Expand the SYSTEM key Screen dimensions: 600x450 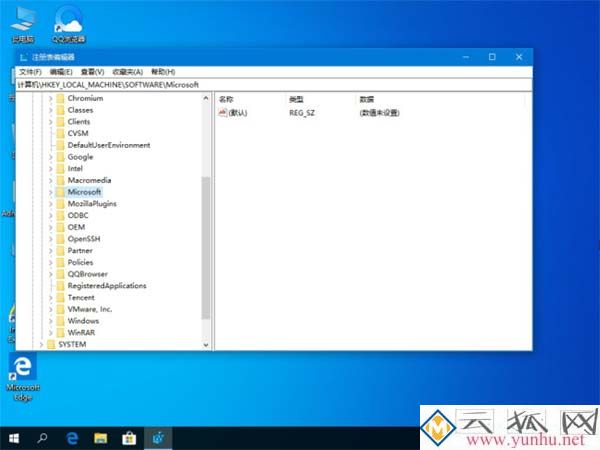coord(41,344)
